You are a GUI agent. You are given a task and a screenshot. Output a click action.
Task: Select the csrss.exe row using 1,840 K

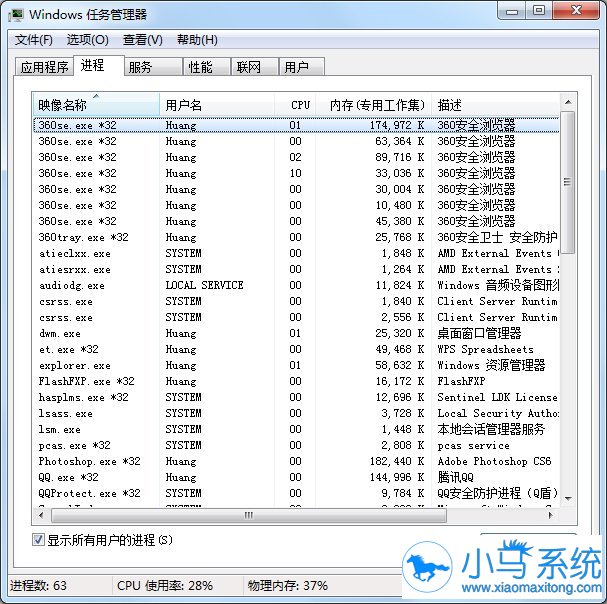tap(296, 301)
